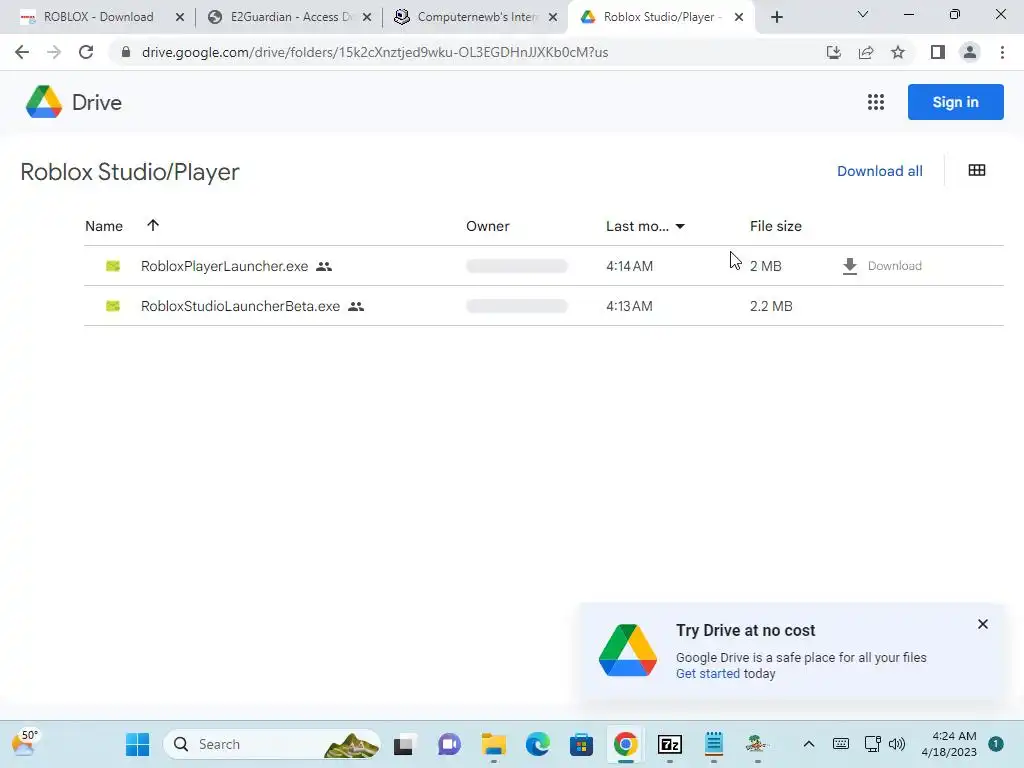Launch Microsoft Edge from taskbar
The image size is (1024, 768).
[x=537, y=744]
